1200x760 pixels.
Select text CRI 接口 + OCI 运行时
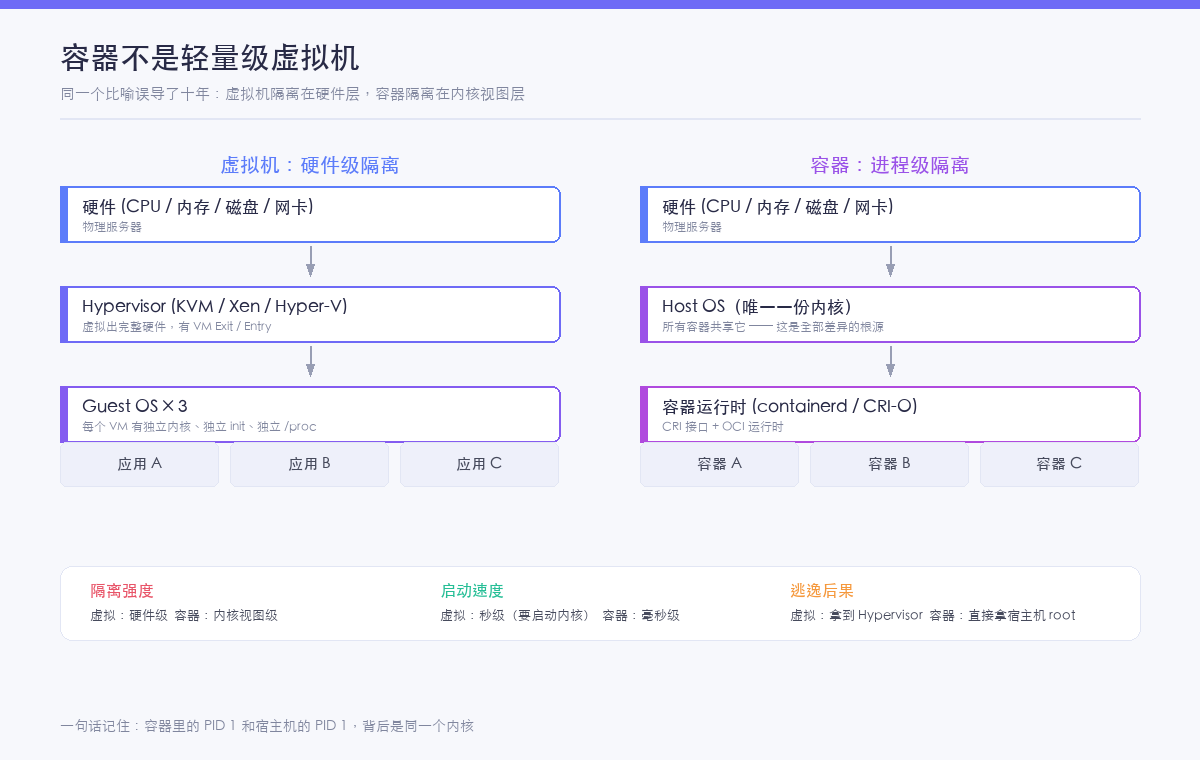click(723, 427)
